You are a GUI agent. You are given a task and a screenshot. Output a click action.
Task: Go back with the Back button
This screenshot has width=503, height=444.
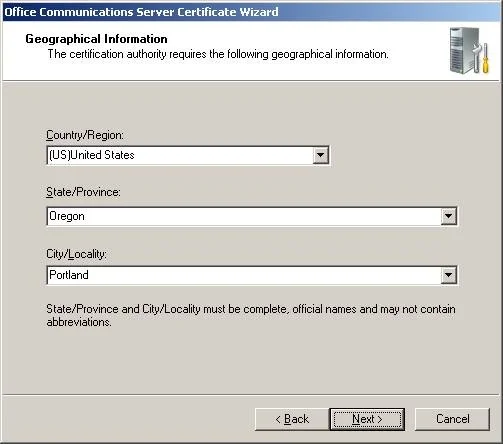coord(292,419)
